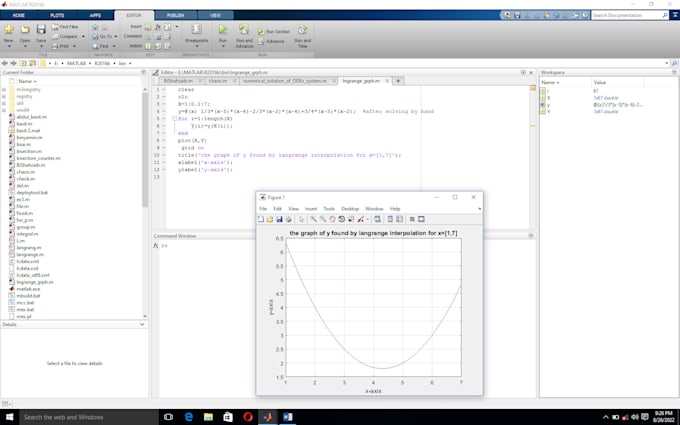The height and width of the screenshot is (425, 680).
Task: Select lngrange_grph.m in Current Folder
Action: click(35, 282)
